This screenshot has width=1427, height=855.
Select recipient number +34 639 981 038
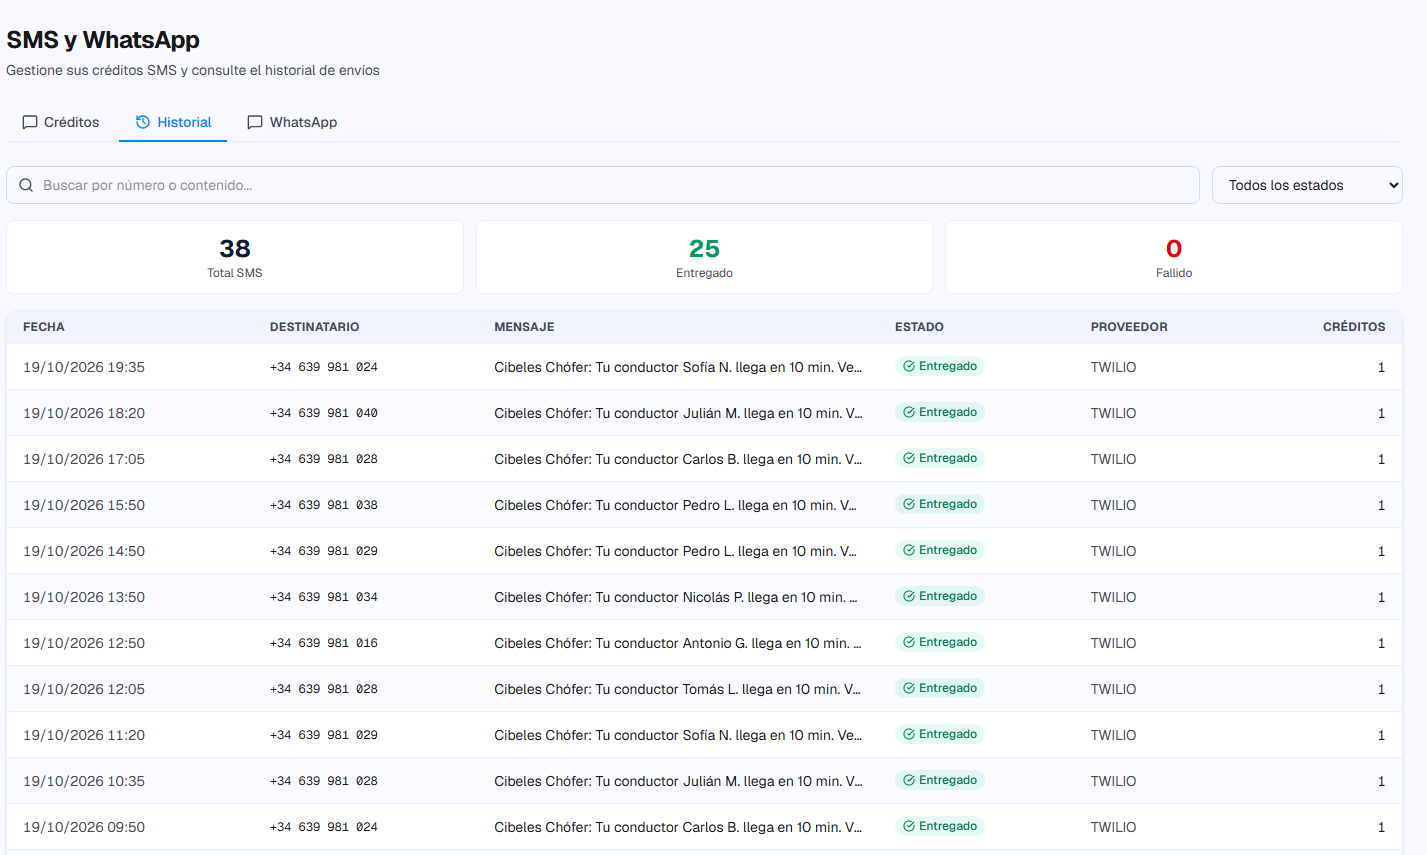click(324, 505)
